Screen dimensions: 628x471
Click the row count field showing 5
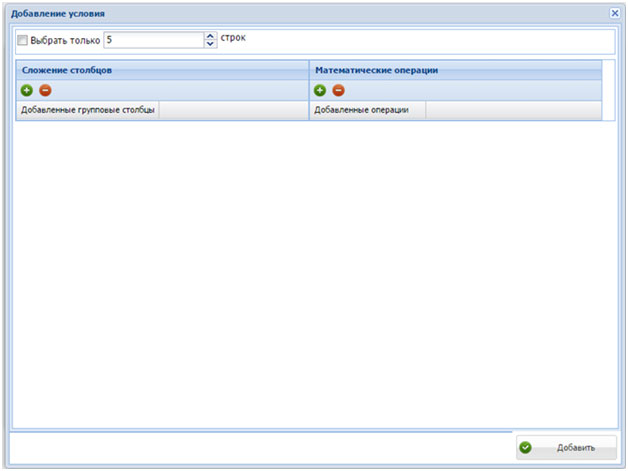(152, 40)
